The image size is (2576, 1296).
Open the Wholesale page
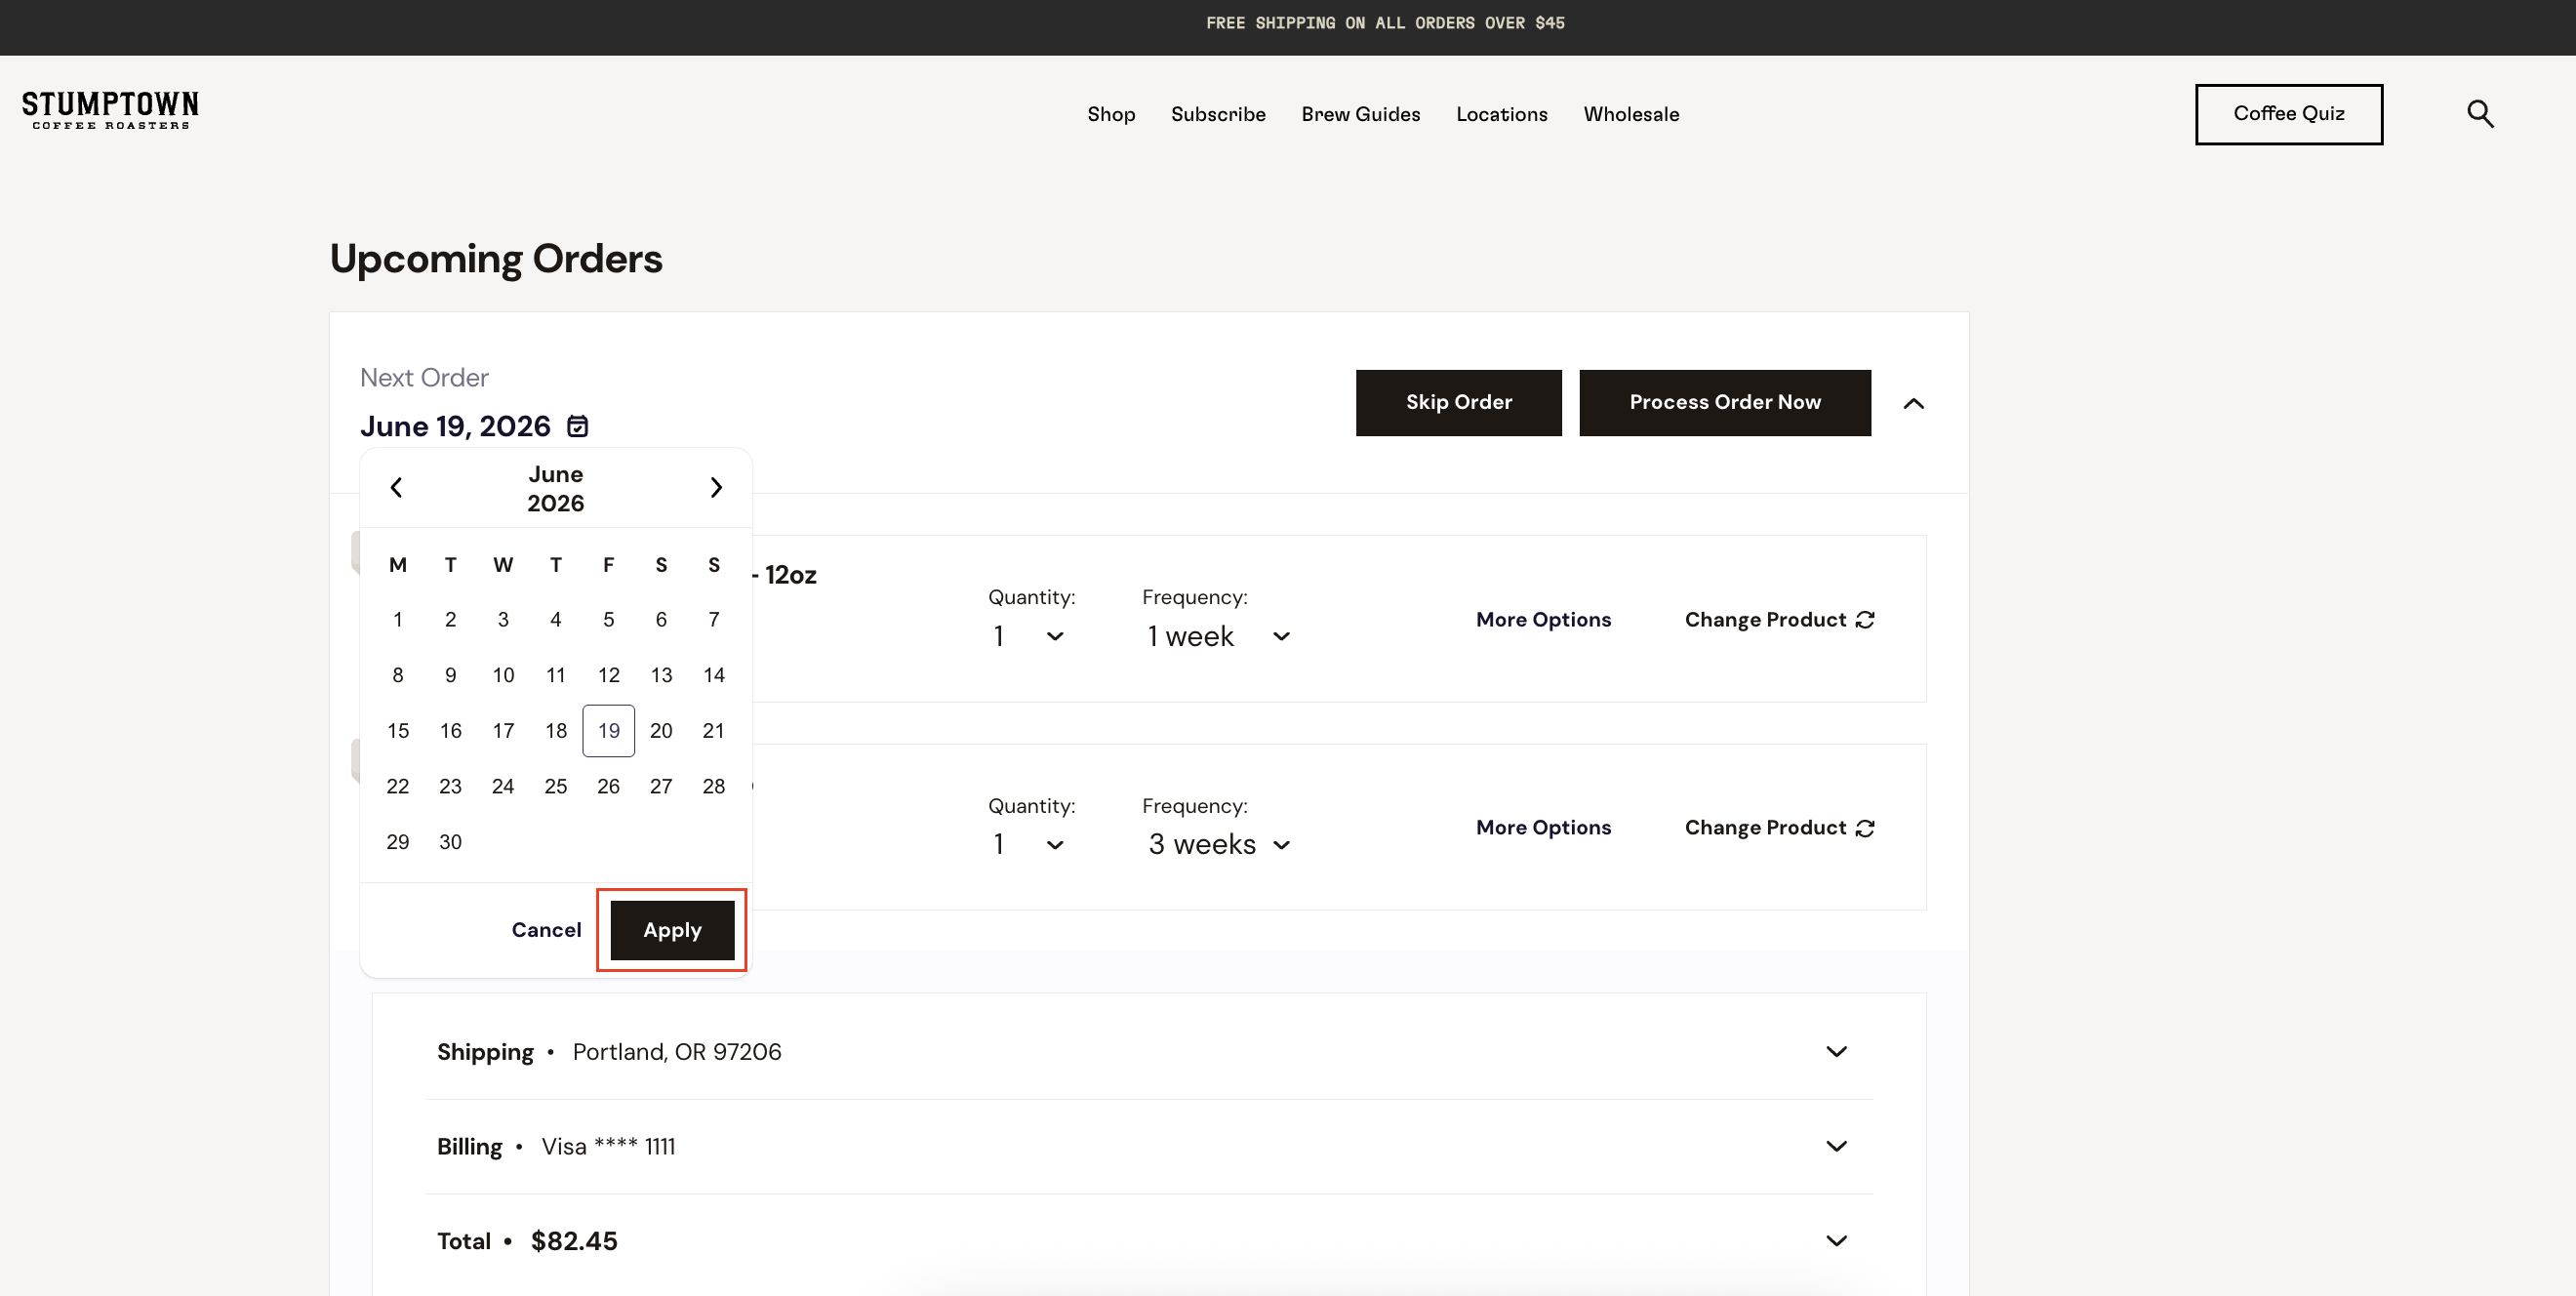(x=1631, y=114)
